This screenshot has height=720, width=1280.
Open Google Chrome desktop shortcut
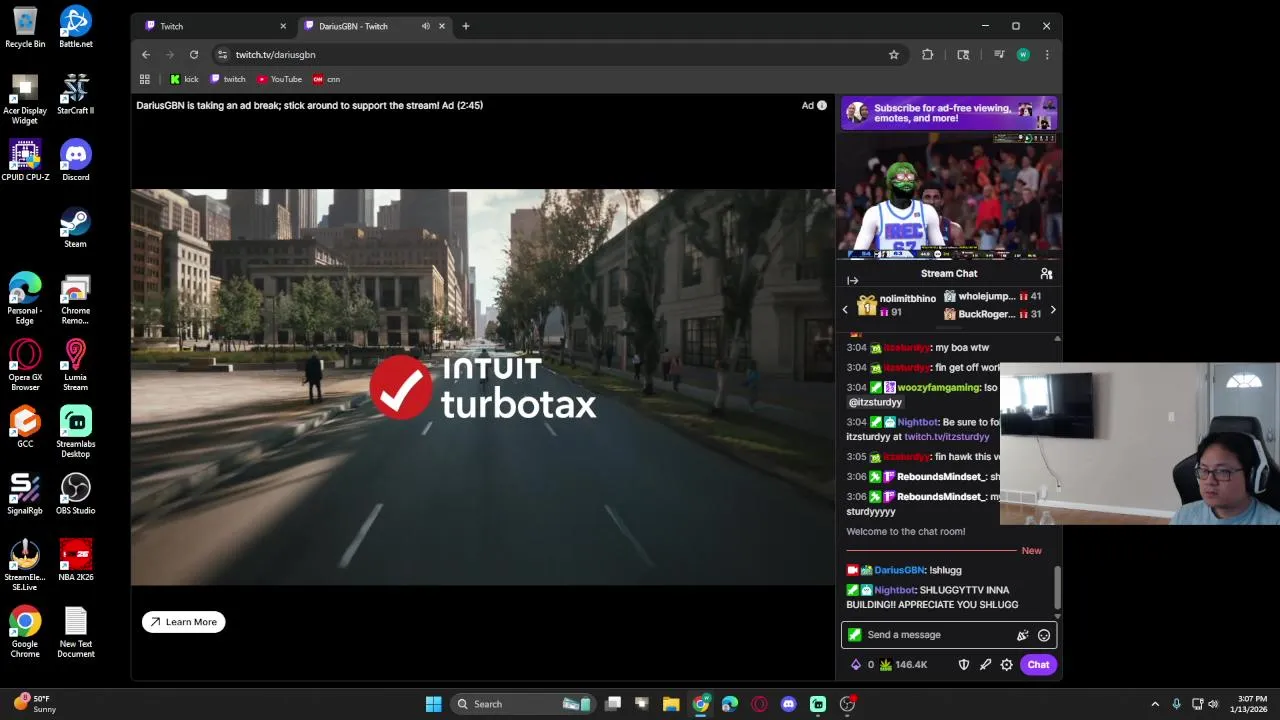pos(25,633)
